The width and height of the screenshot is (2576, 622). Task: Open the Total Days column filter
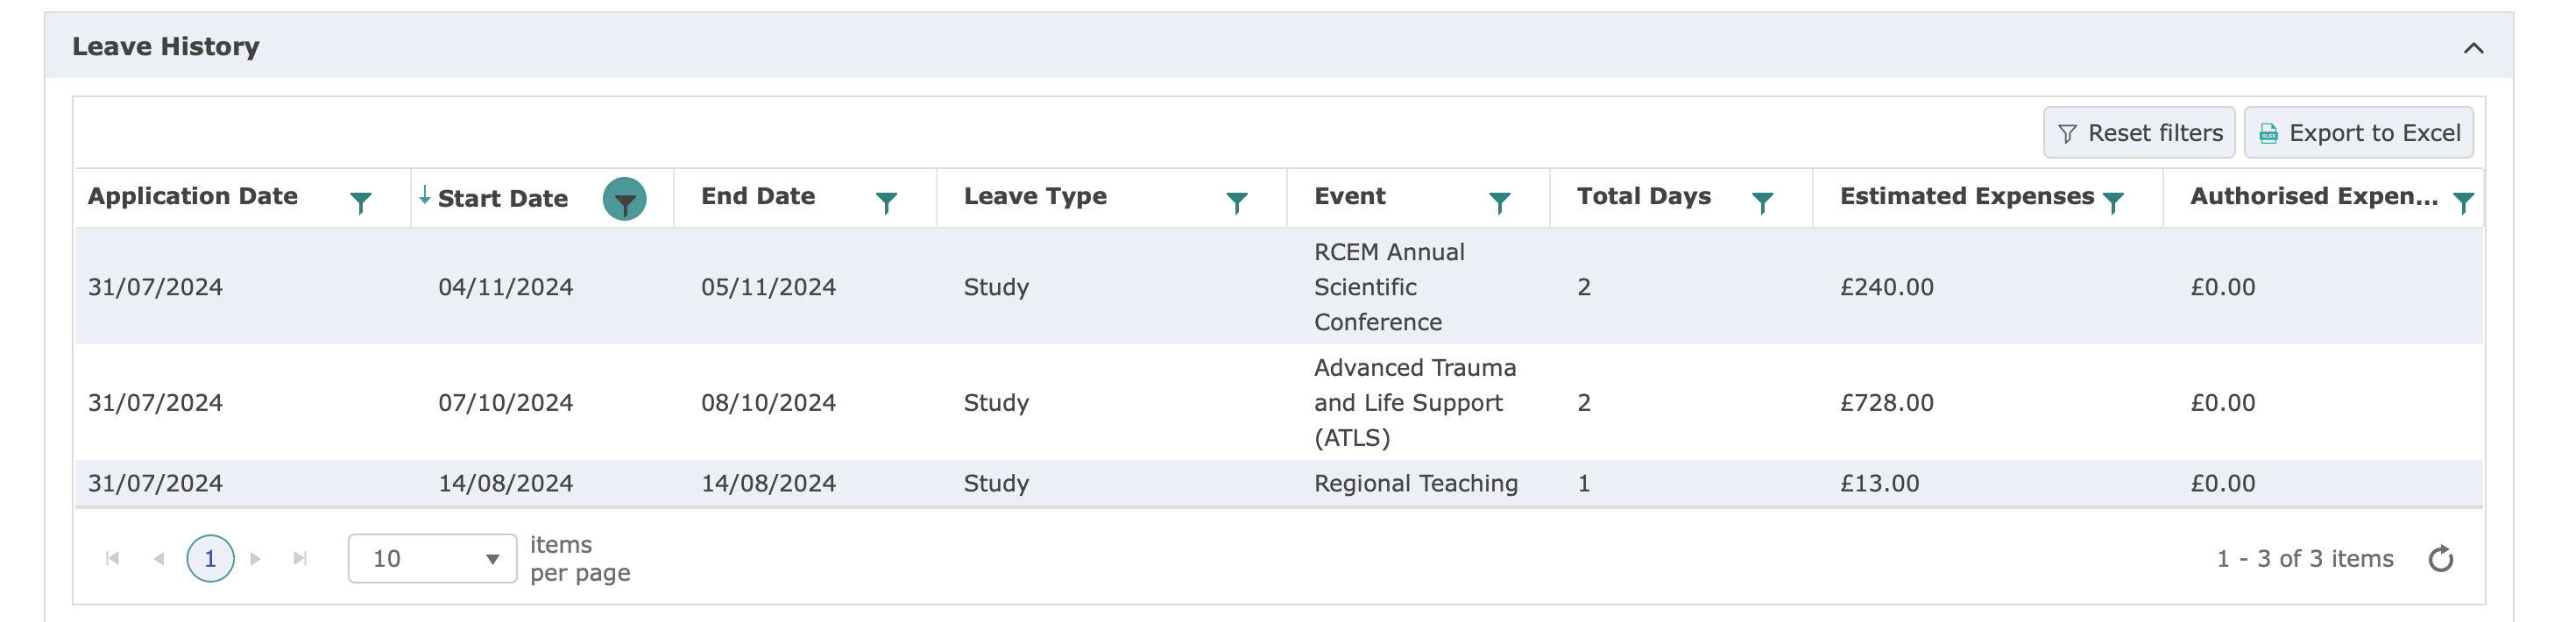pyautogui.click(x=1762, y=202)
